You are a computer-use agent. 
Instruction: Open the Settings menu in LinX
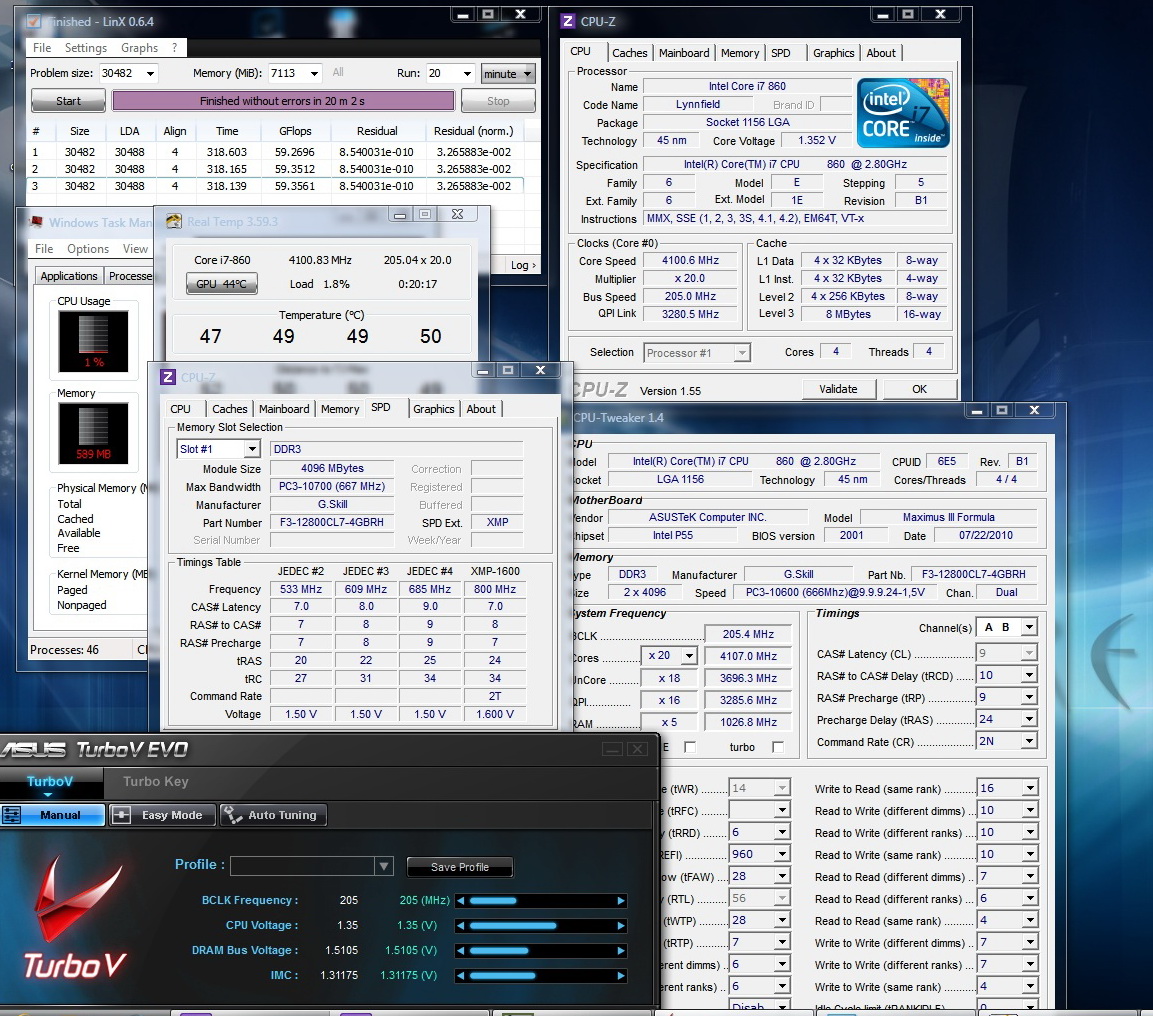click(85, 48)
